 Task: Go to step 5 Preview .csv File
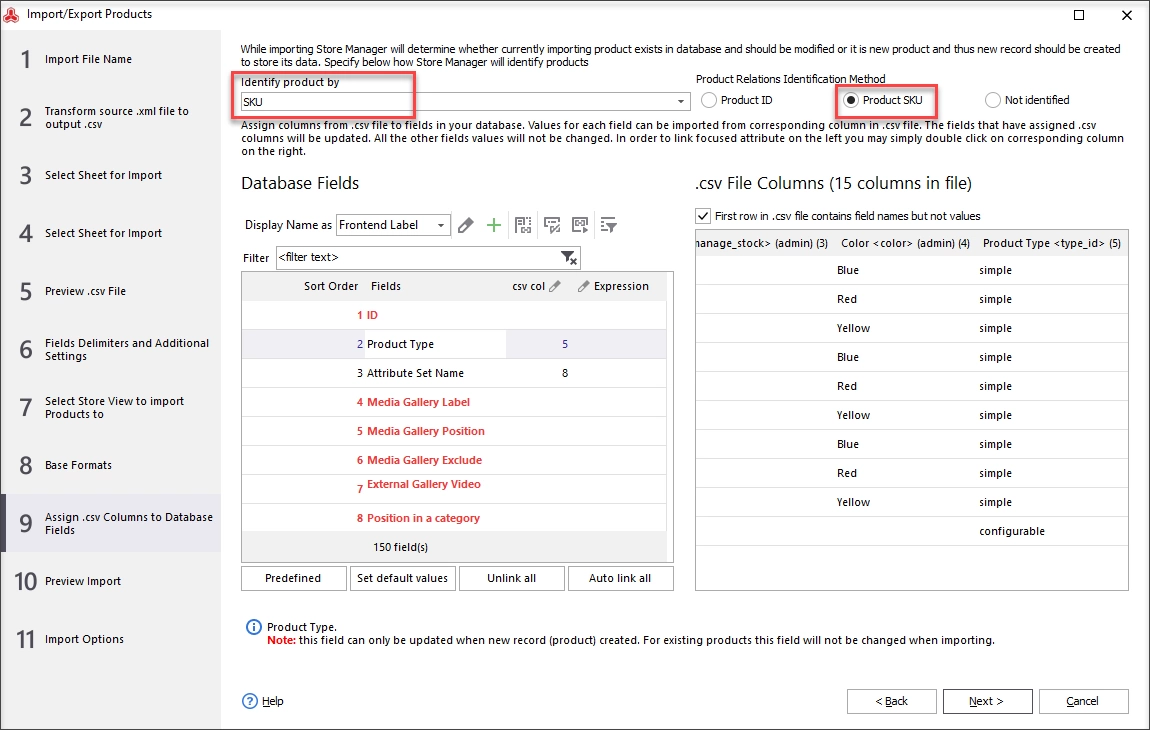pos(111,291)
